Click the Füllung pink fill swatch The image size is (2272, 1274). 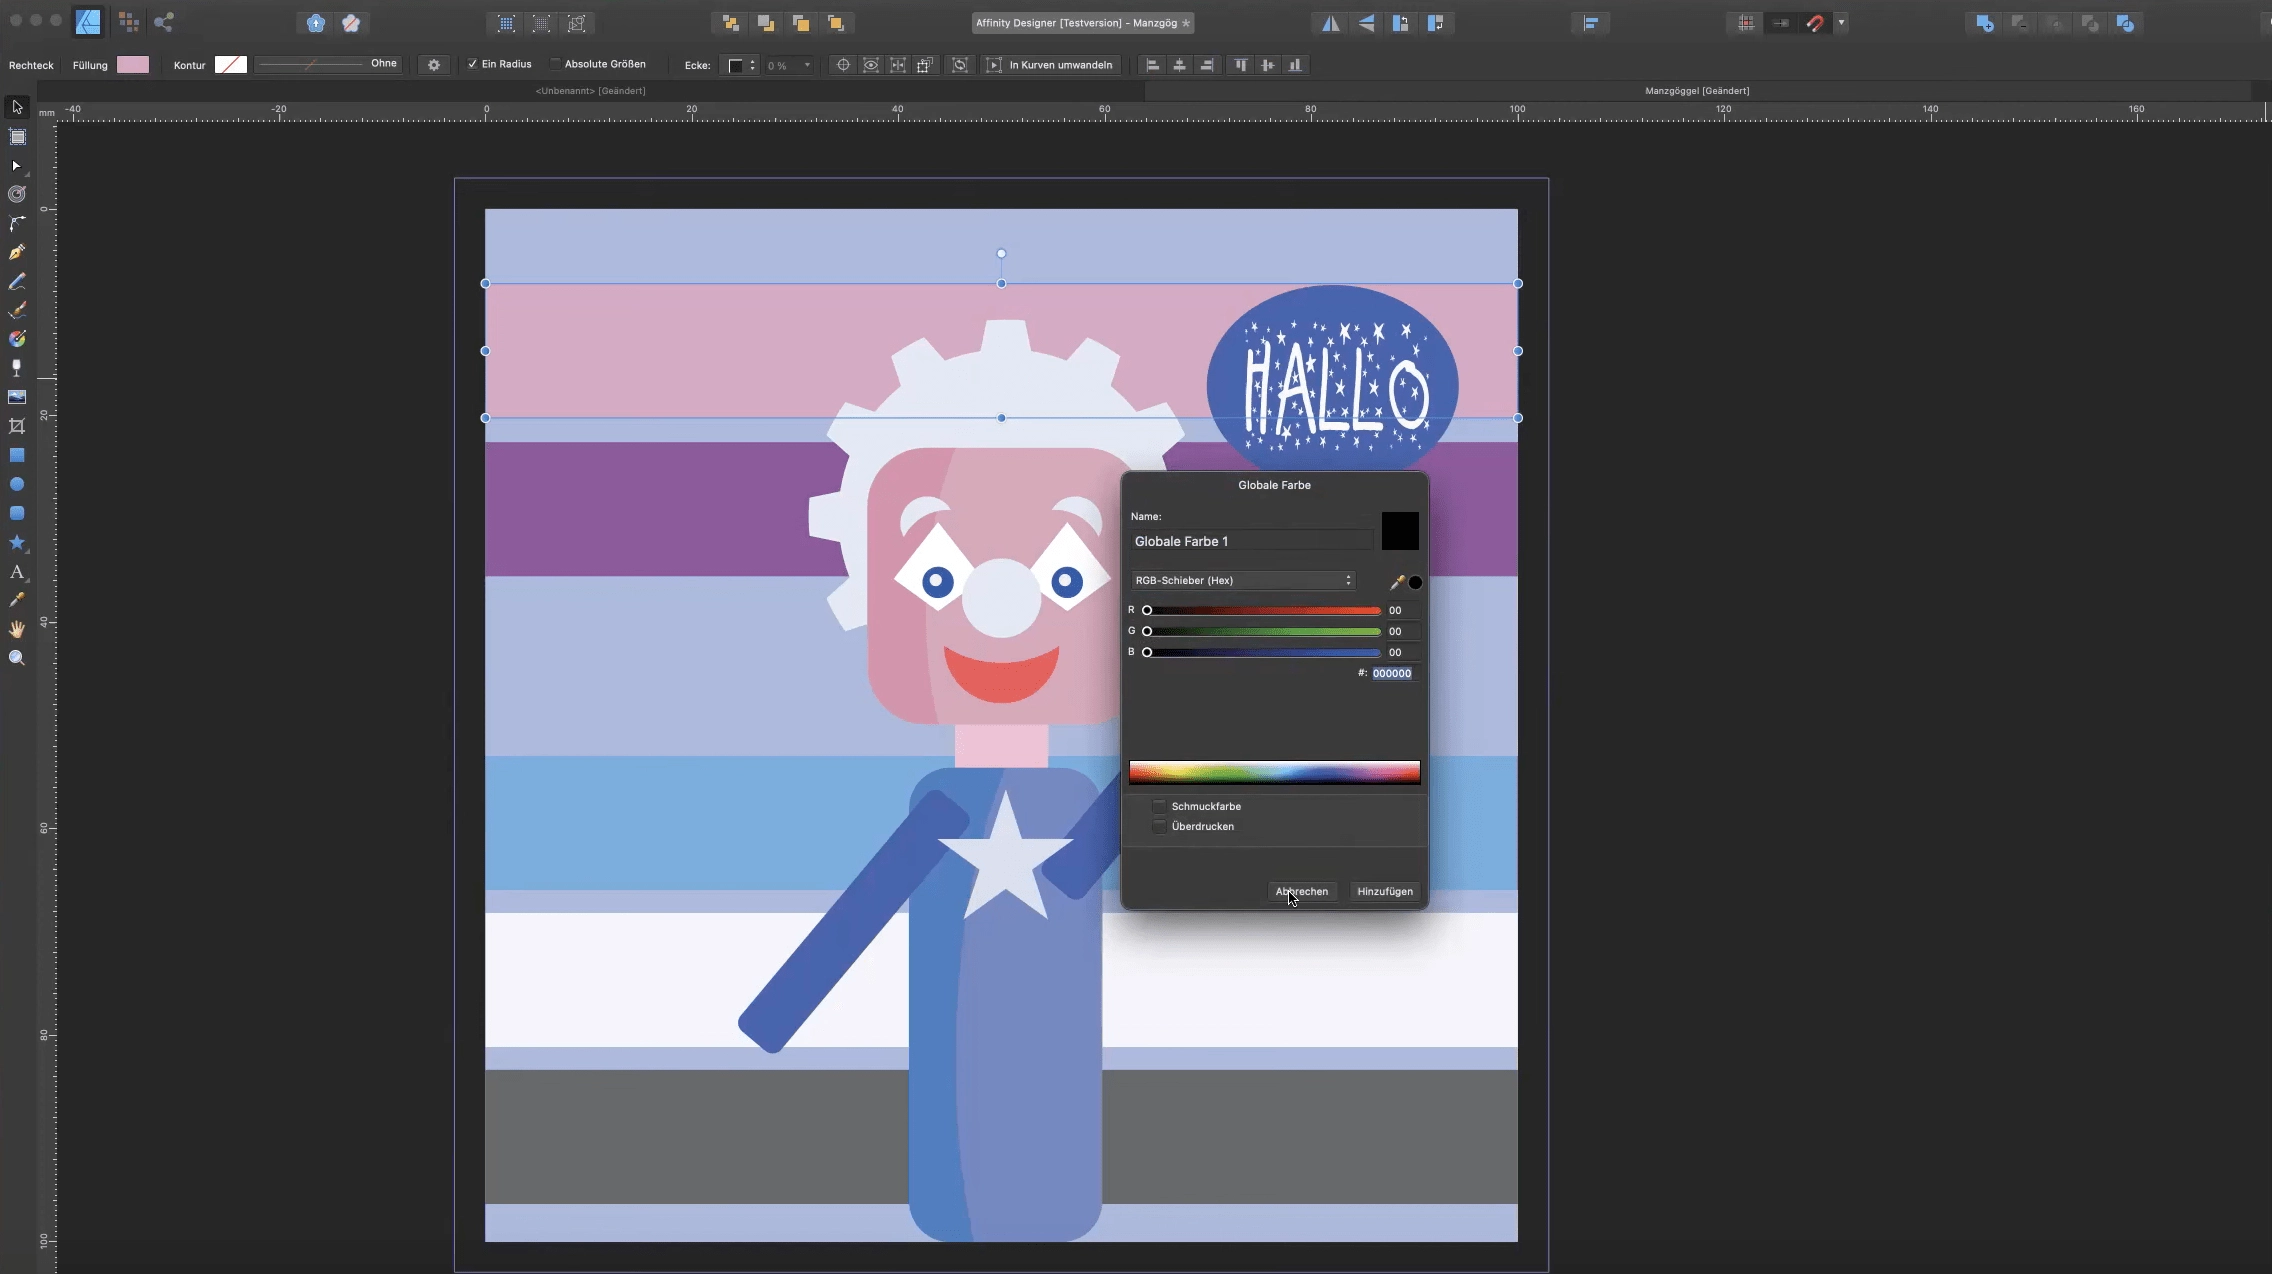coord(133,65)
